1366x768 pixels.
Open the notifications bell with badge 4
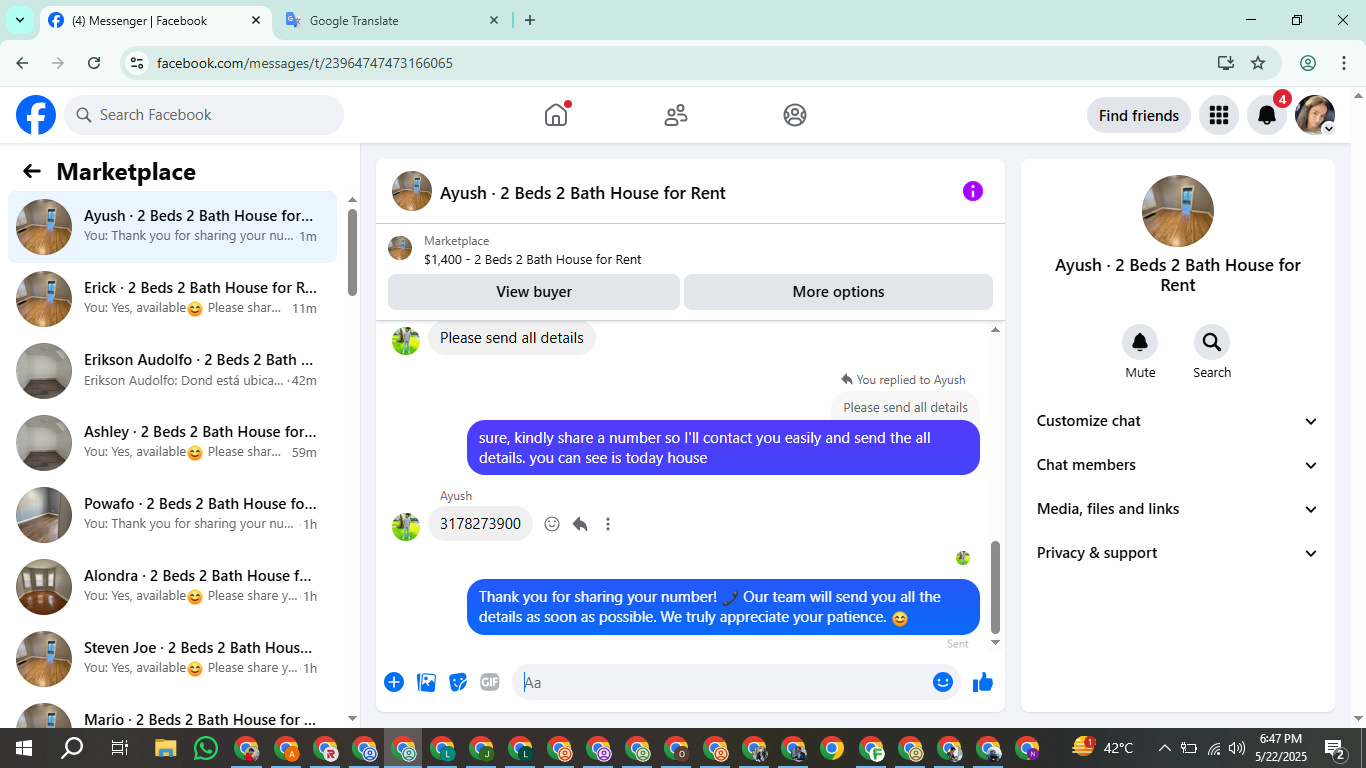[x=1267, y=115]
